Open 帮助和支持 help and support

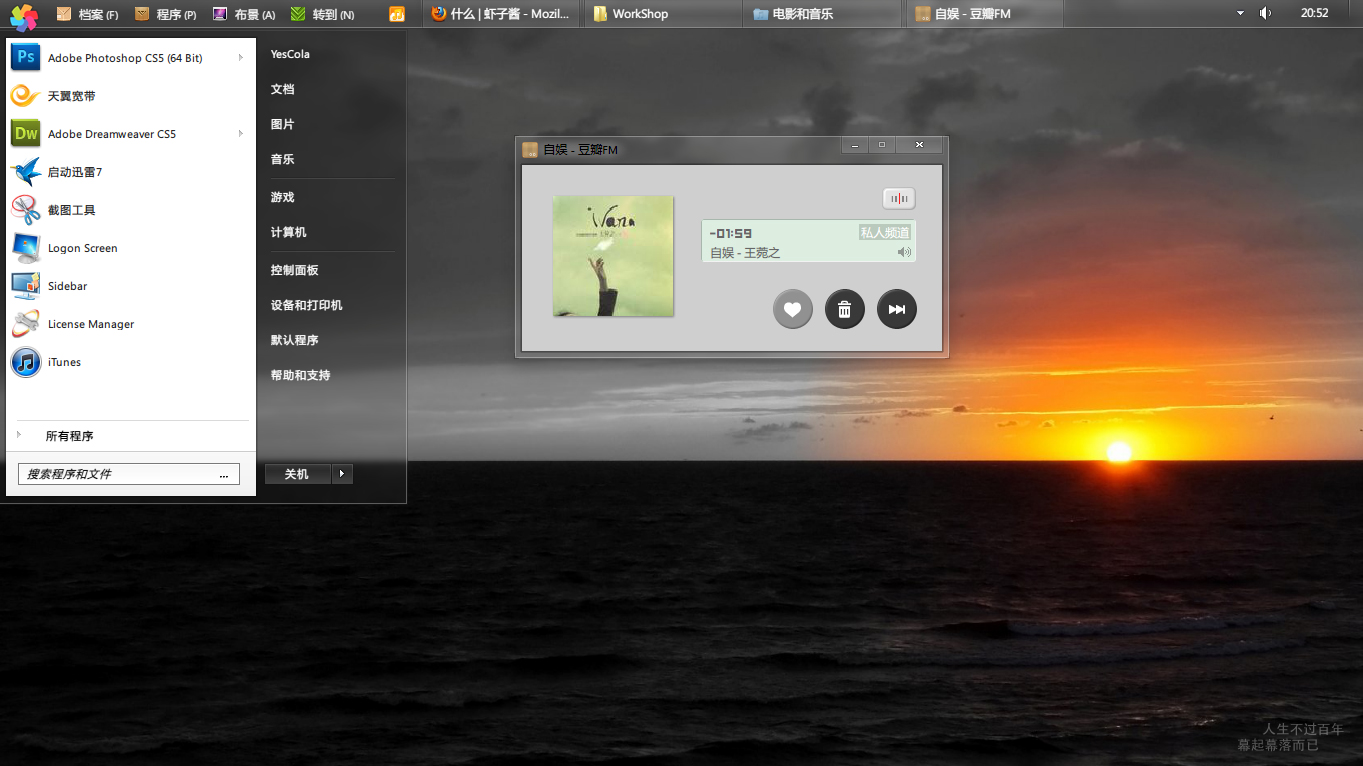point(300,375)
